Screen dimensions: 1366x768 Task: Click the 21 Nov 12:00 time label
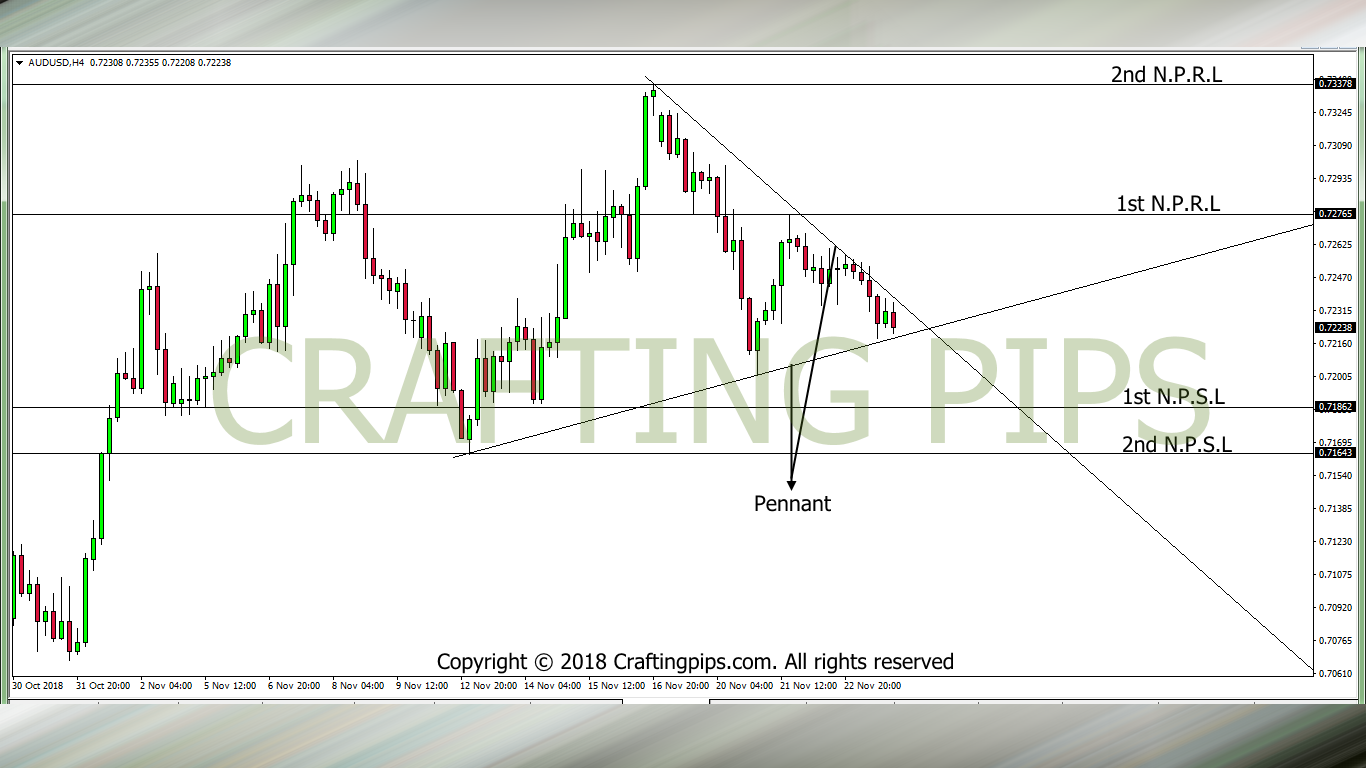[x=809, y=686]
